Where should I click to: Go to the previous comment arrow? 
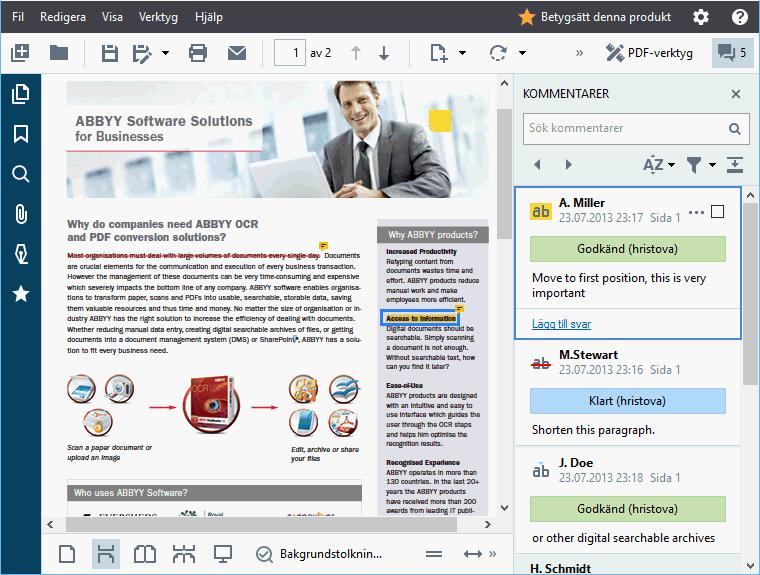(537, 164)
